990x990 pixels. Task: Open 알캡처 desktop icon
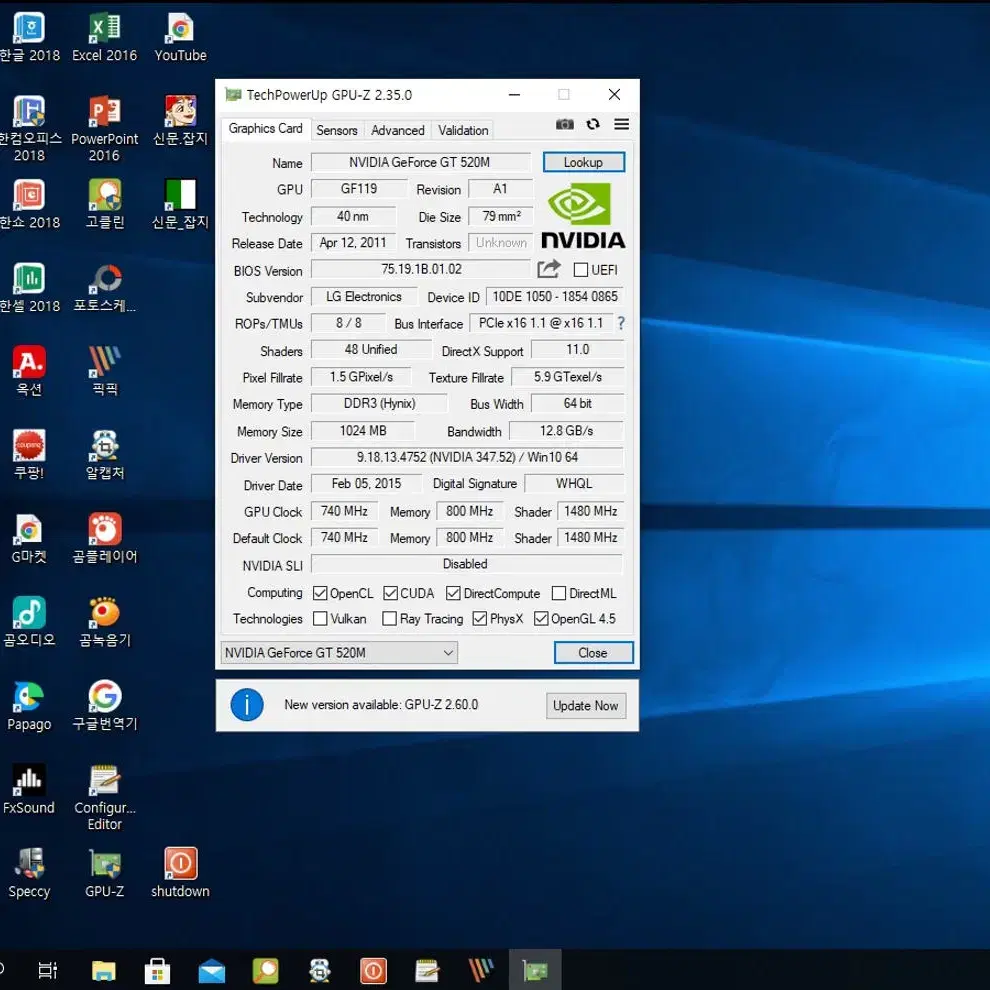click(105, 455)
